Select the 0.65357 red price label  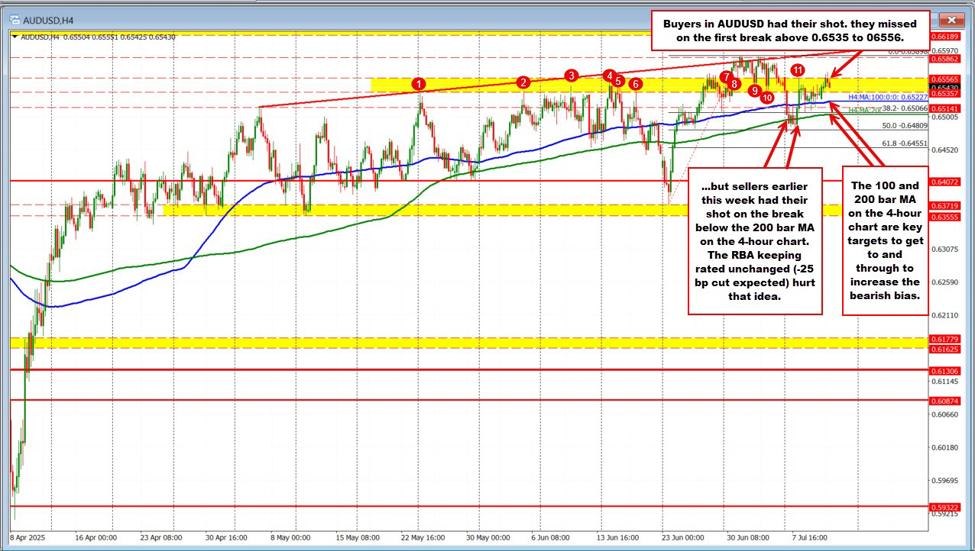[944, 93]
